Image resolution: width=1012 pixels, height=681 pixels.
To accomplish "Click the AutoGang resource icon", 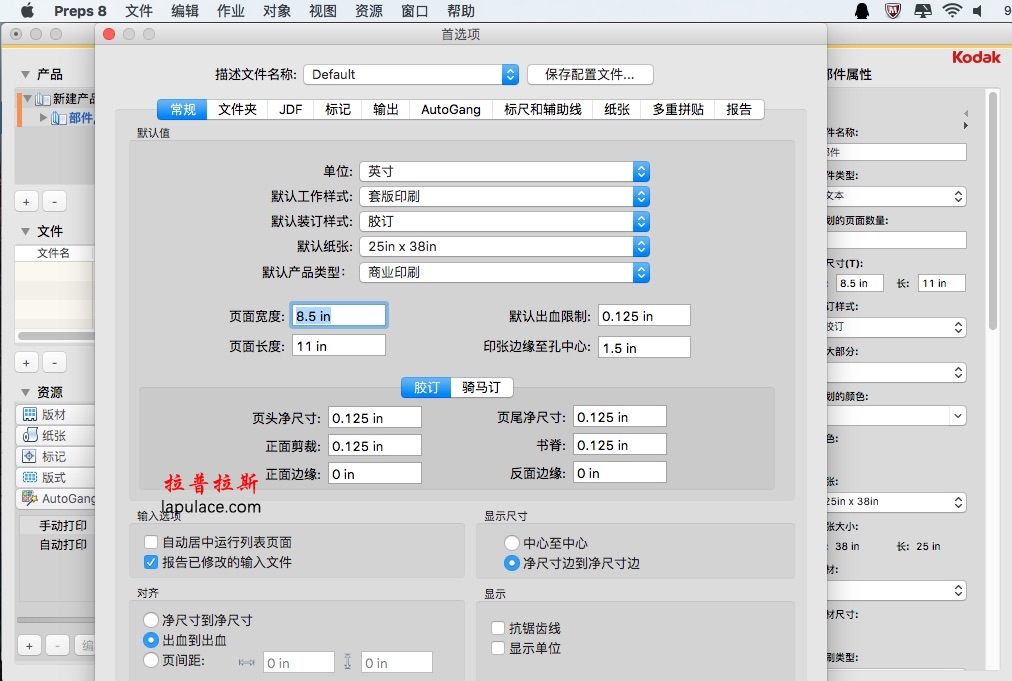I will click(x=30, y=498).
